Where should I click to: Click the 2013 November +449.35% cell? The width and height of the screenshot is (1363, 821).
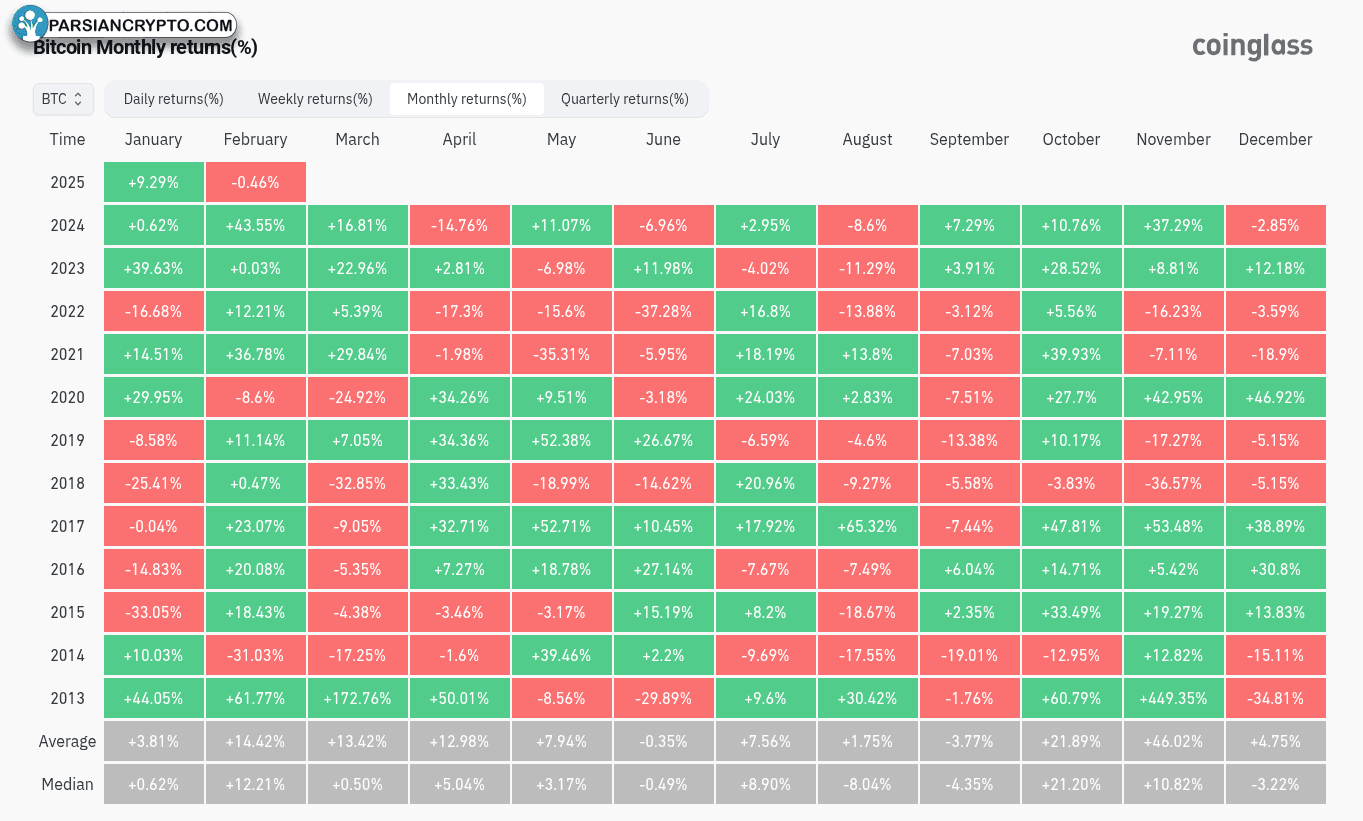(1173, 699)
